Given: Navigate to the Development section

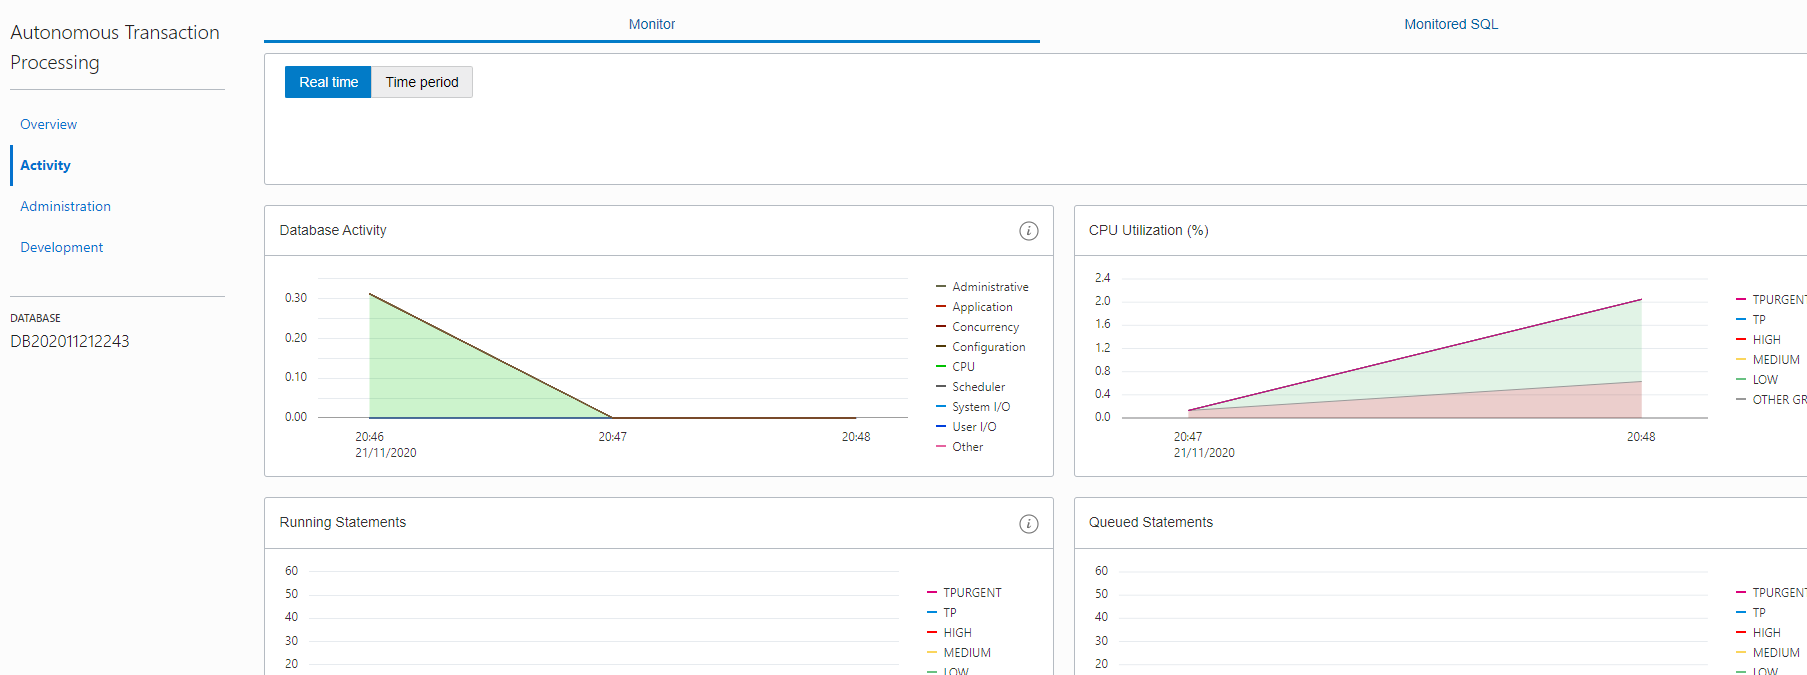Looking at the screenshot, I should (61, 247).
